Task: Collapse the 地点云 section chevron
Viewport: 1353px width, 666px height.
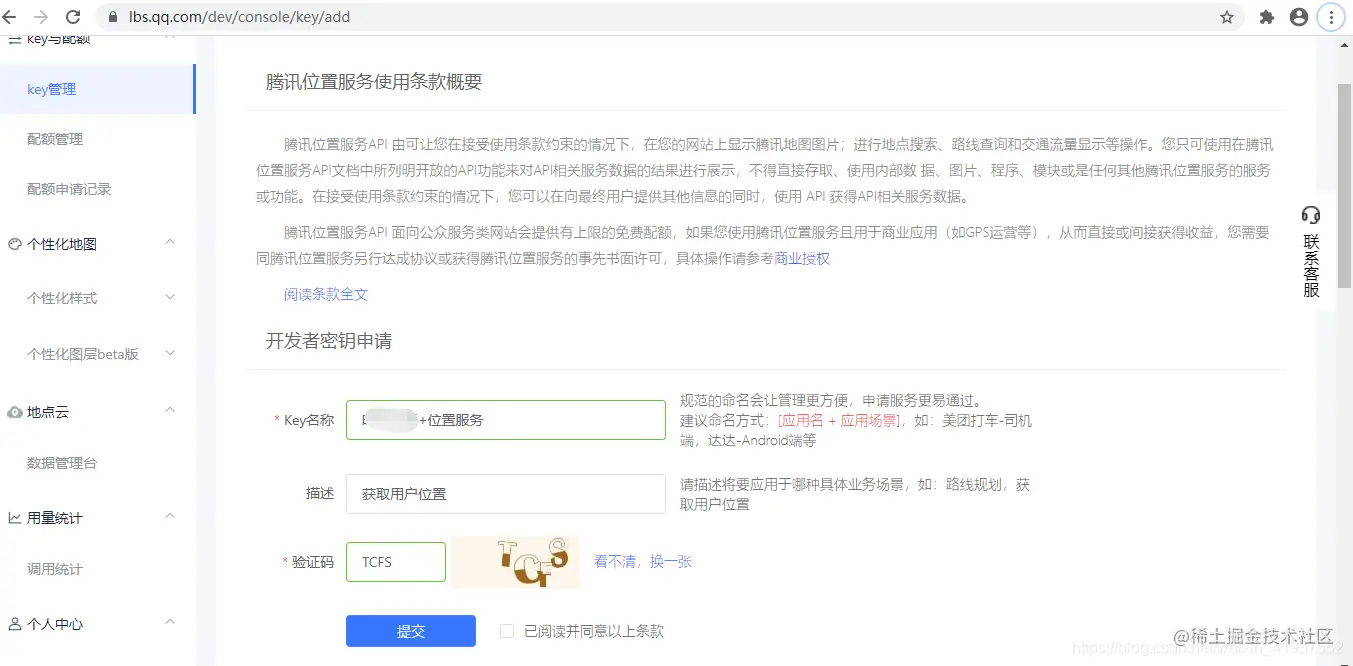Action: click(x=170, y=411)
